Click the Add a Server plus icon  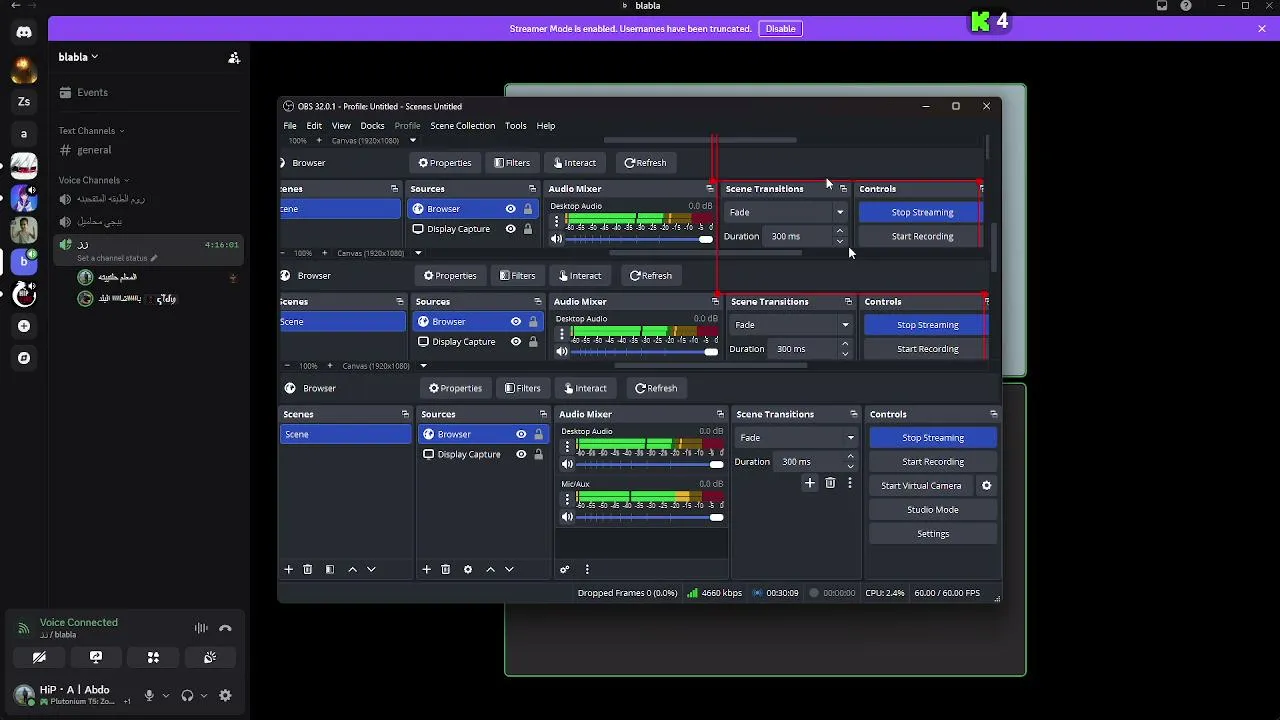tap(24, 326)
